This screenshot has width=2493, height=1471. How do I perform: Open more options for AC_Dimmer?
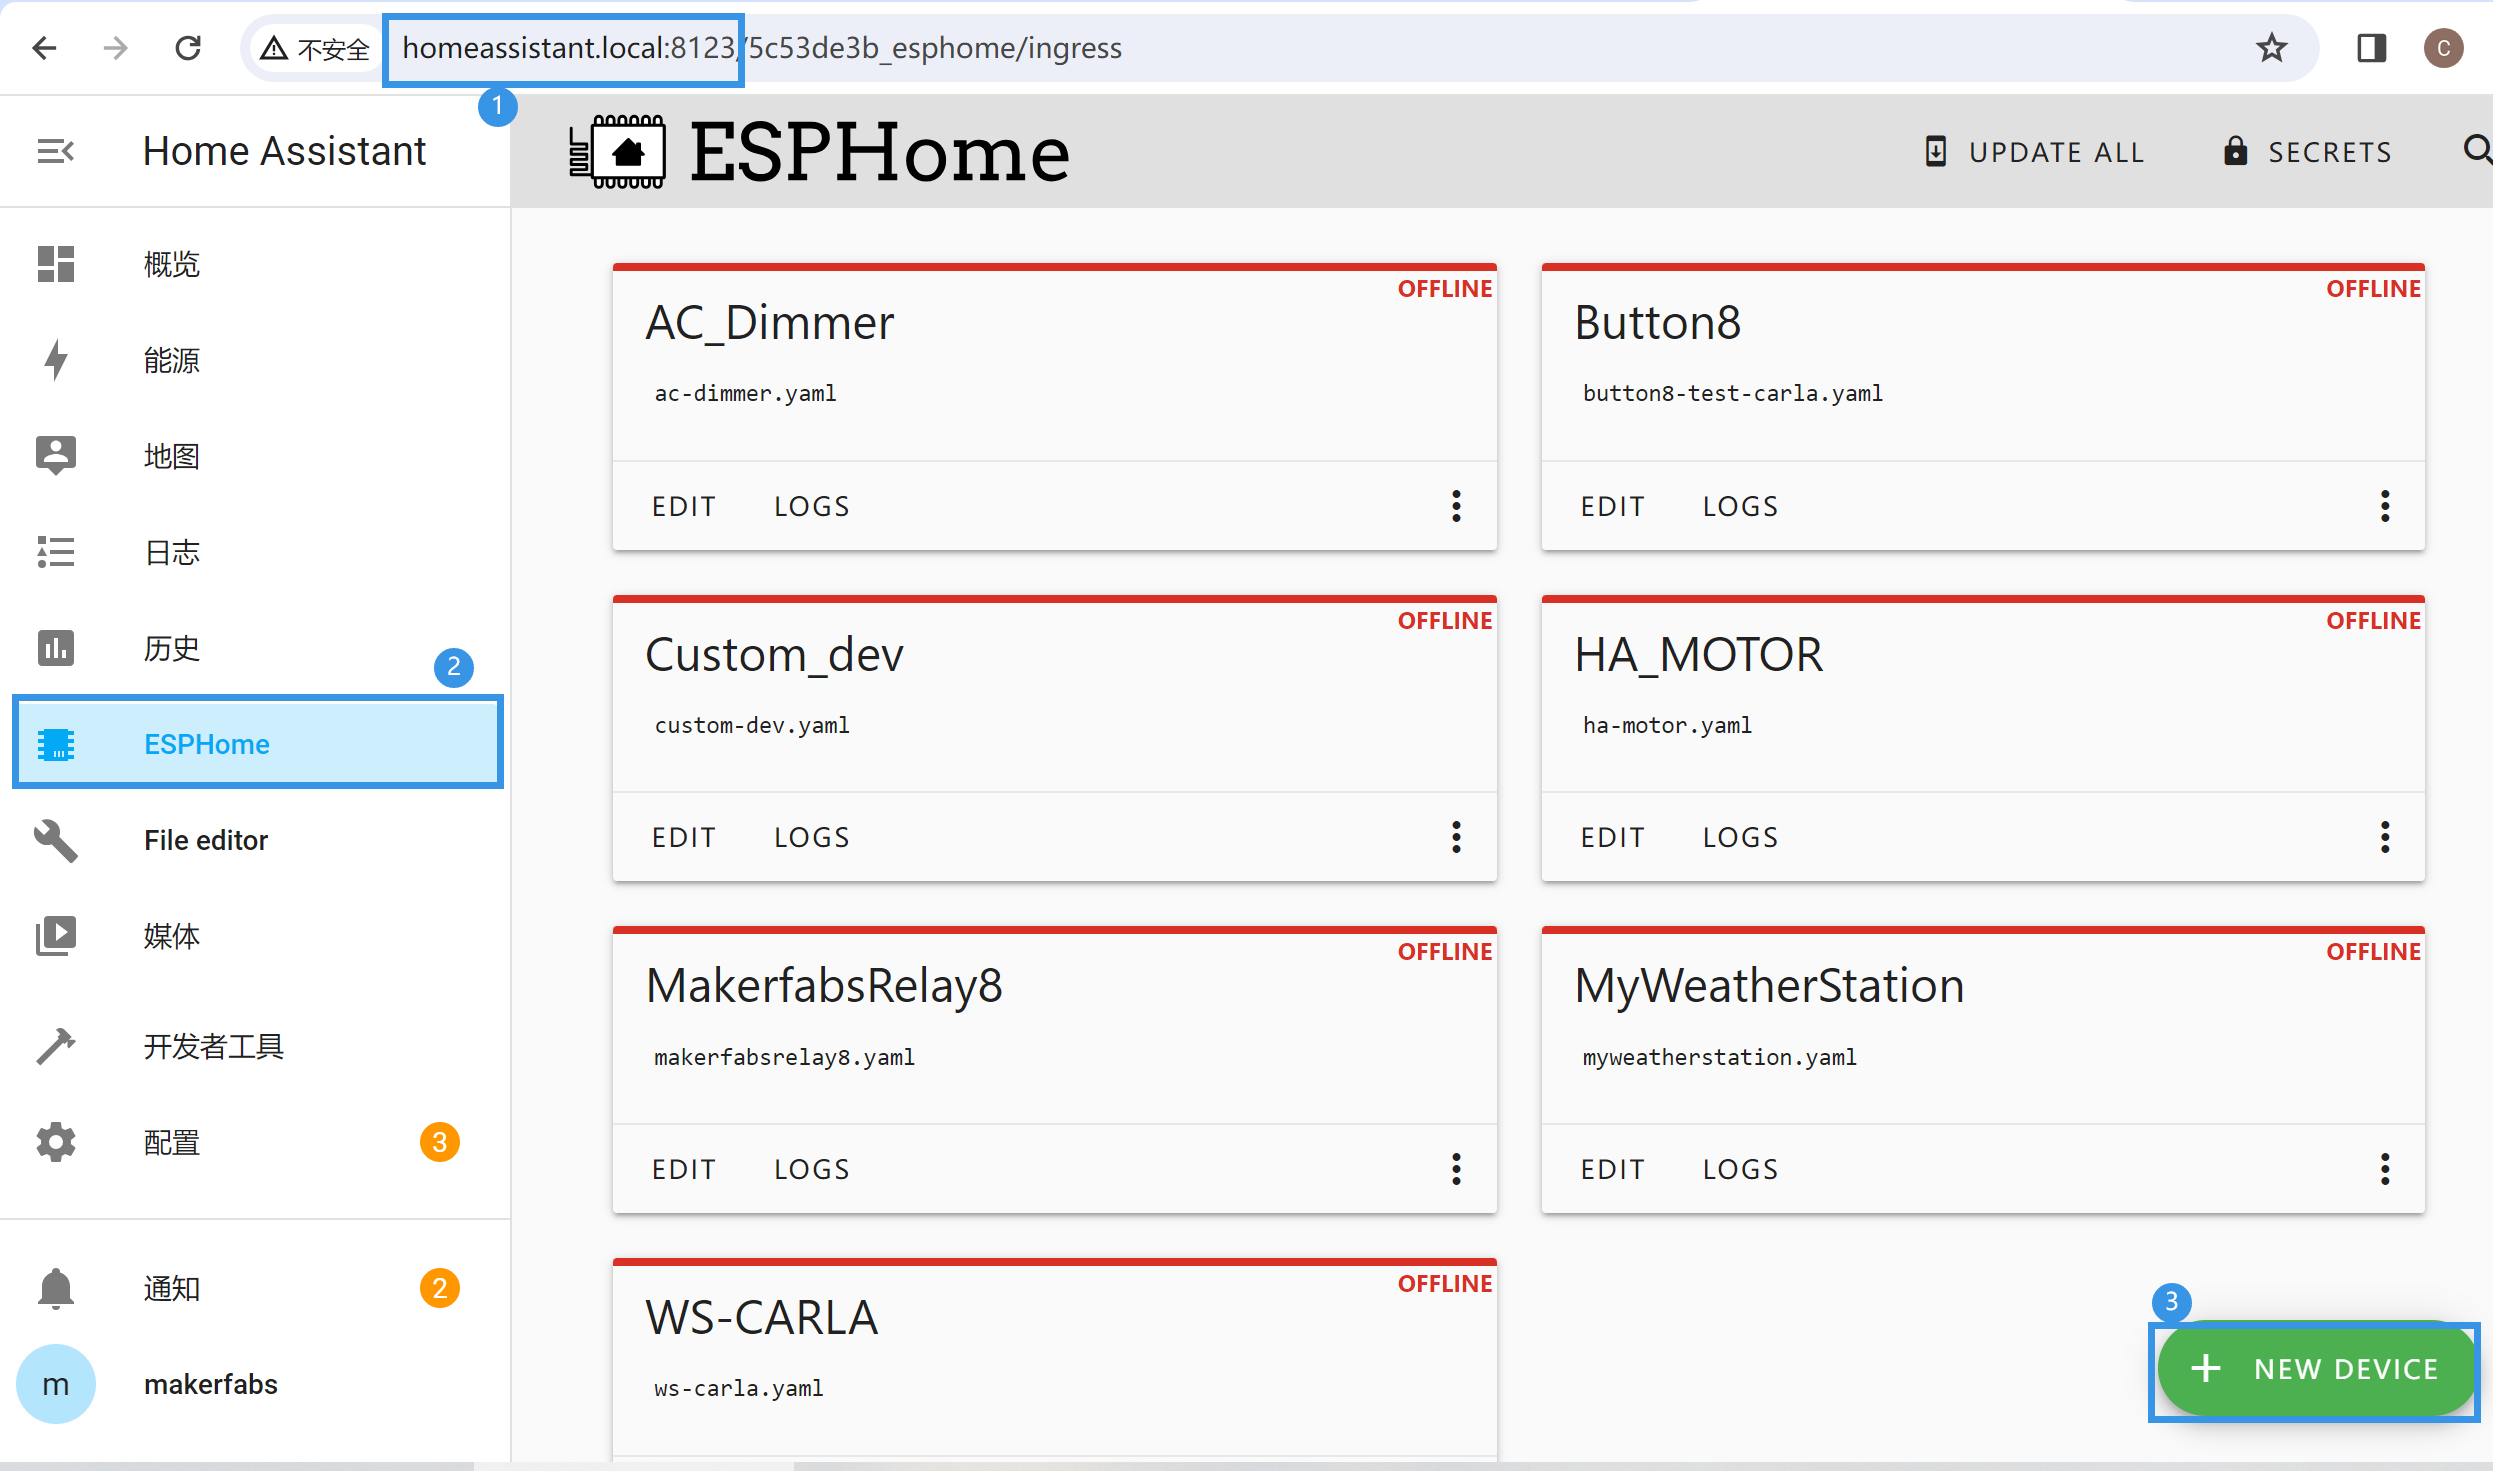click(x=1456, y=506)
